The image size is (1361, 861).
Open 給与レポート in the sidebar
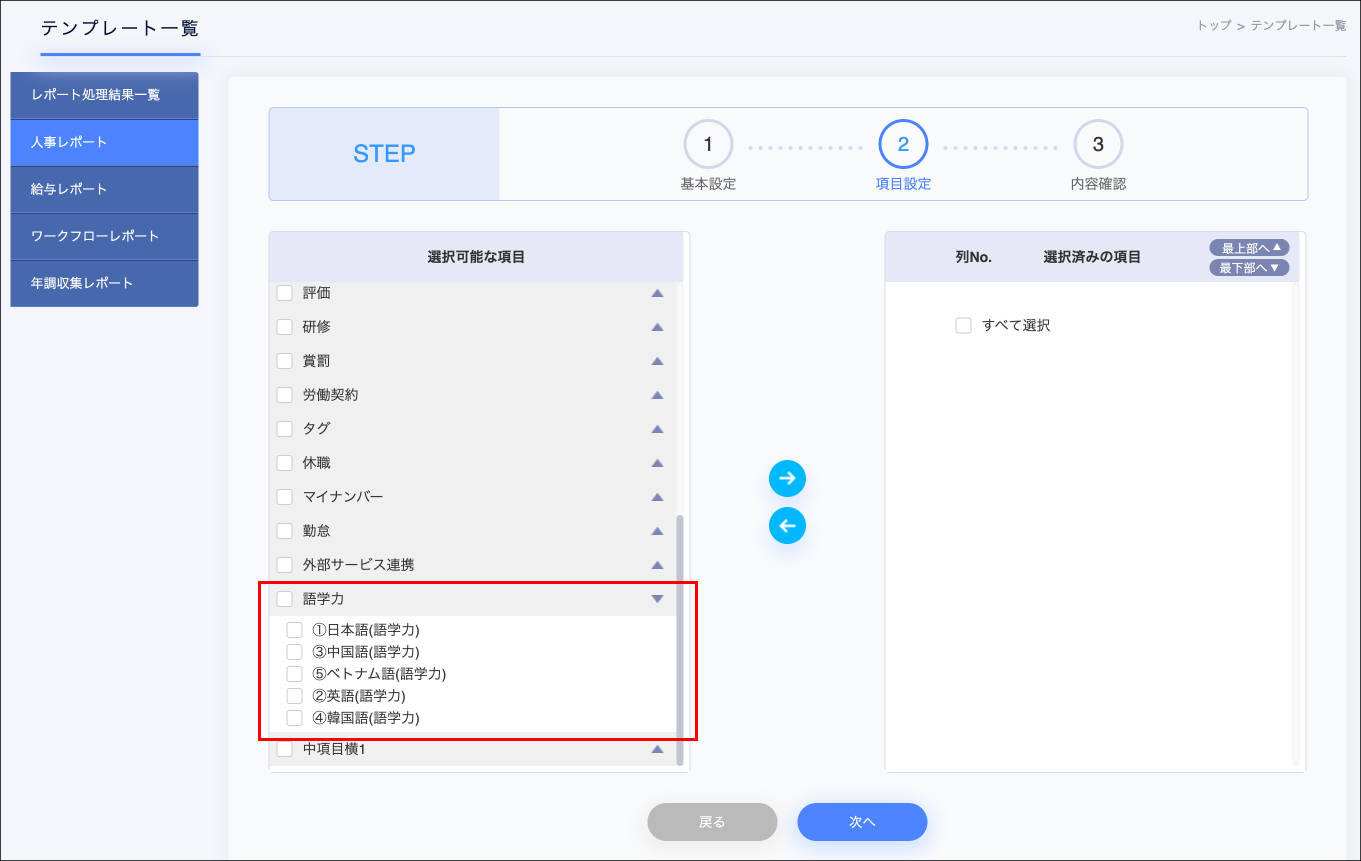point(104,189)
